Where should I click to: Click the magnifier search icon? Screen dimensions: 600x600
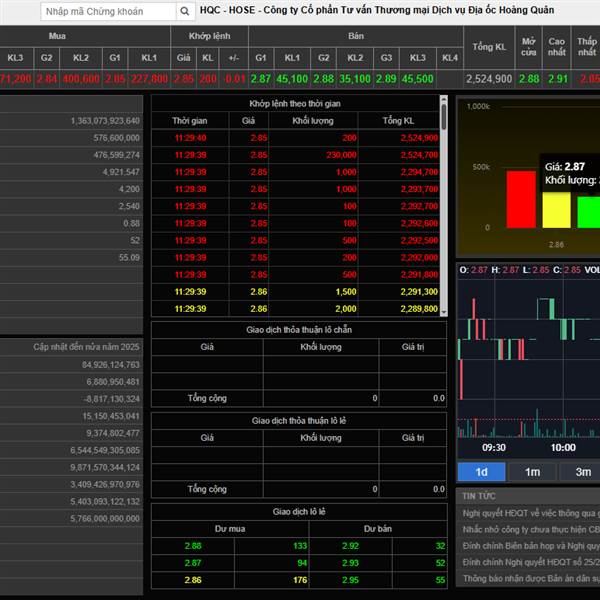(x=184, y=12)
